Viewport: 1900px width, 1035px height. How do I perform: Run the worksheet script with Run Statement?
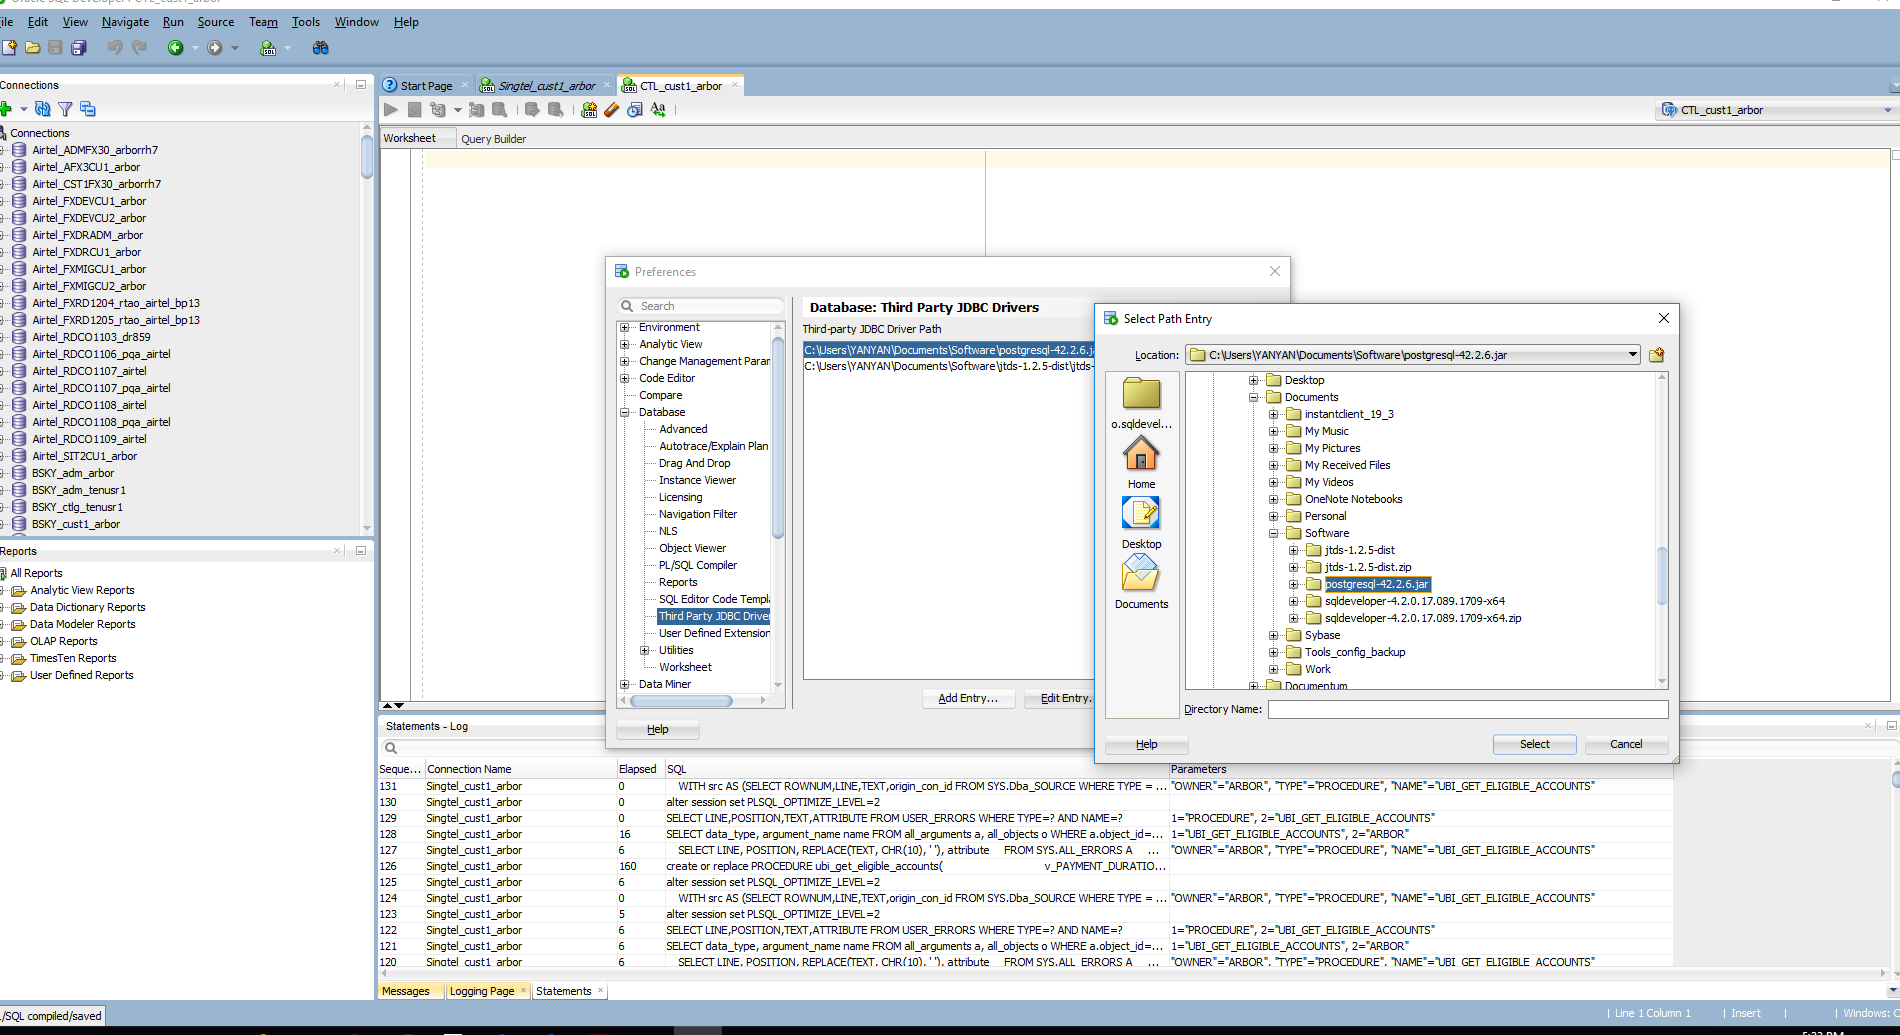(x=390, y=110)
